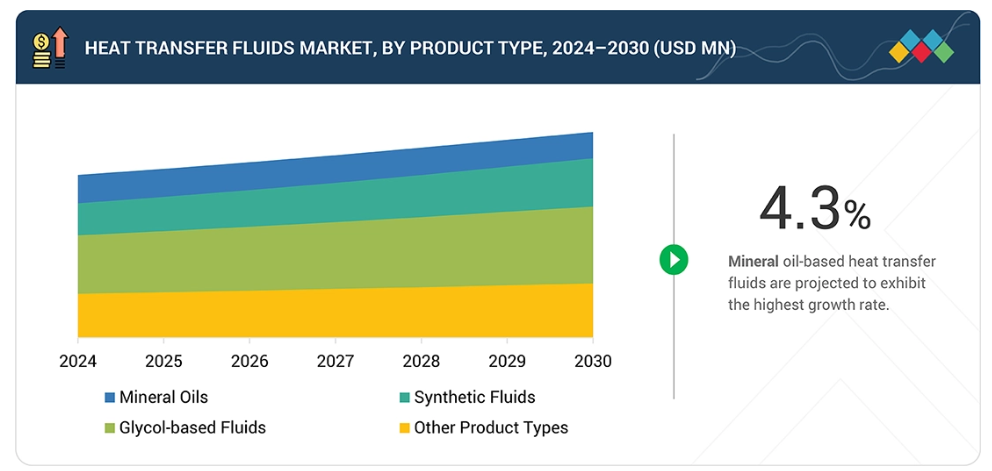The height and width of the screenshot is (471, 992).
Task: Click the dollar coin stack icon in header
Action: [x=40, y=50]
